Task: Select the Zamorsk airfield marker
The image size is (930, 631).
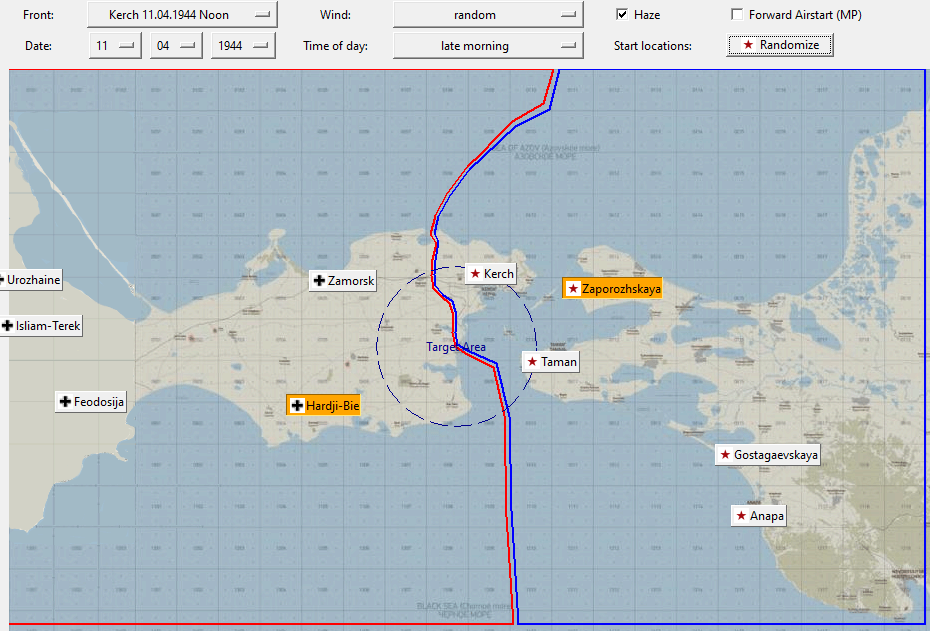Action: 343,281
